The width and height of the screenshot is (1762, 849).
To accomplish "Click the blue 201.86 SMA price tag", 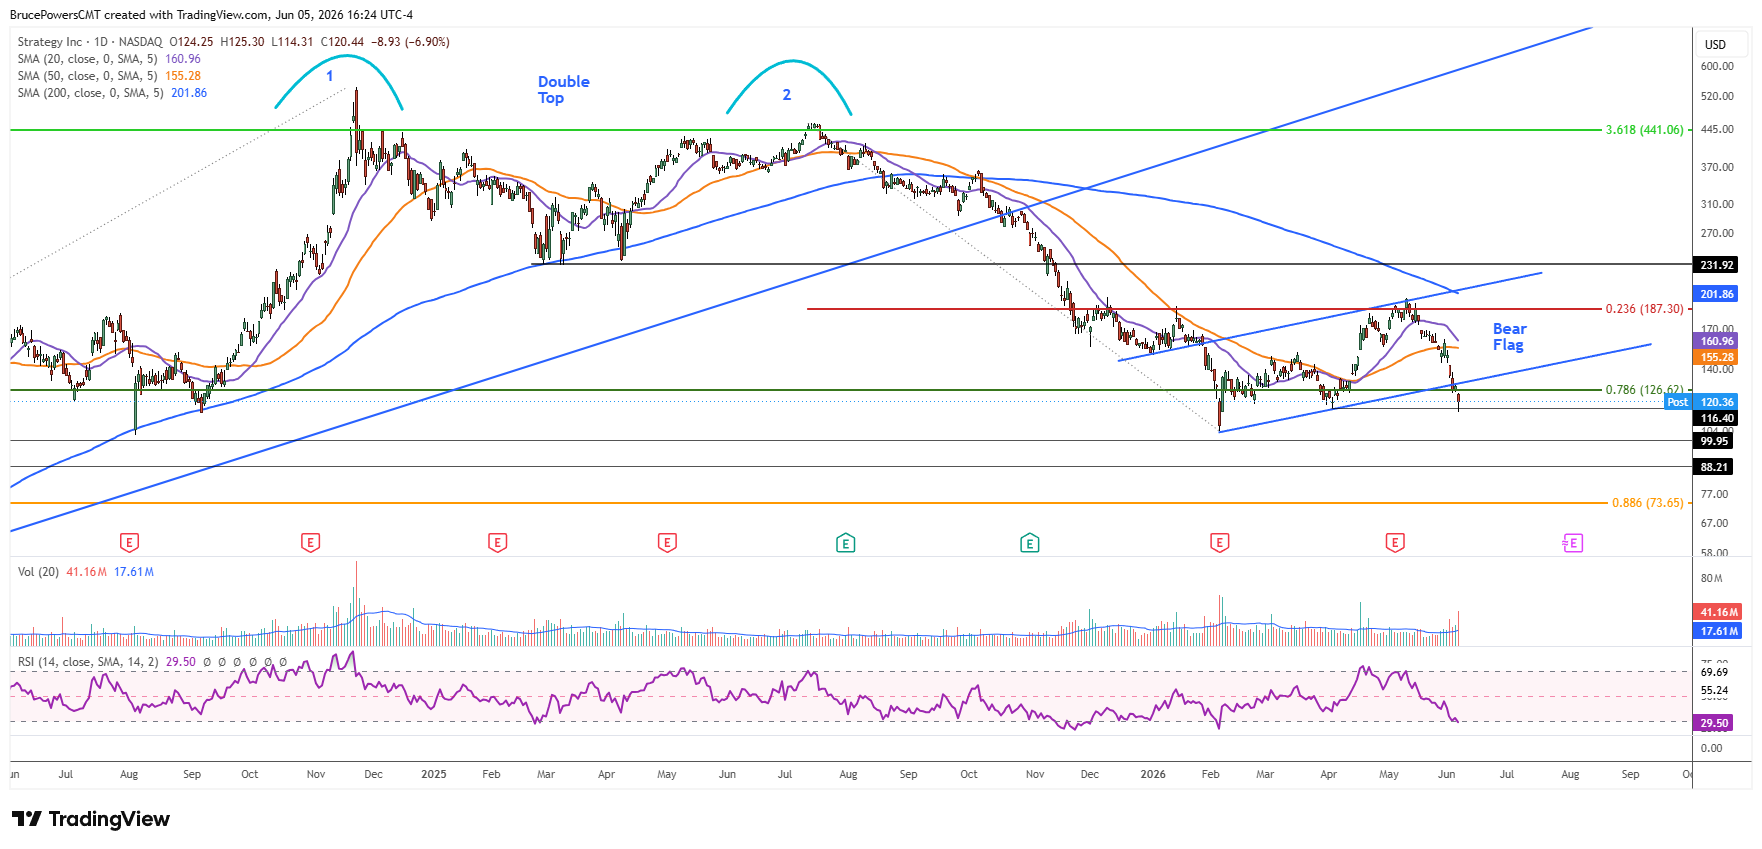I will pyautogui.click(x=1717, y=294).
